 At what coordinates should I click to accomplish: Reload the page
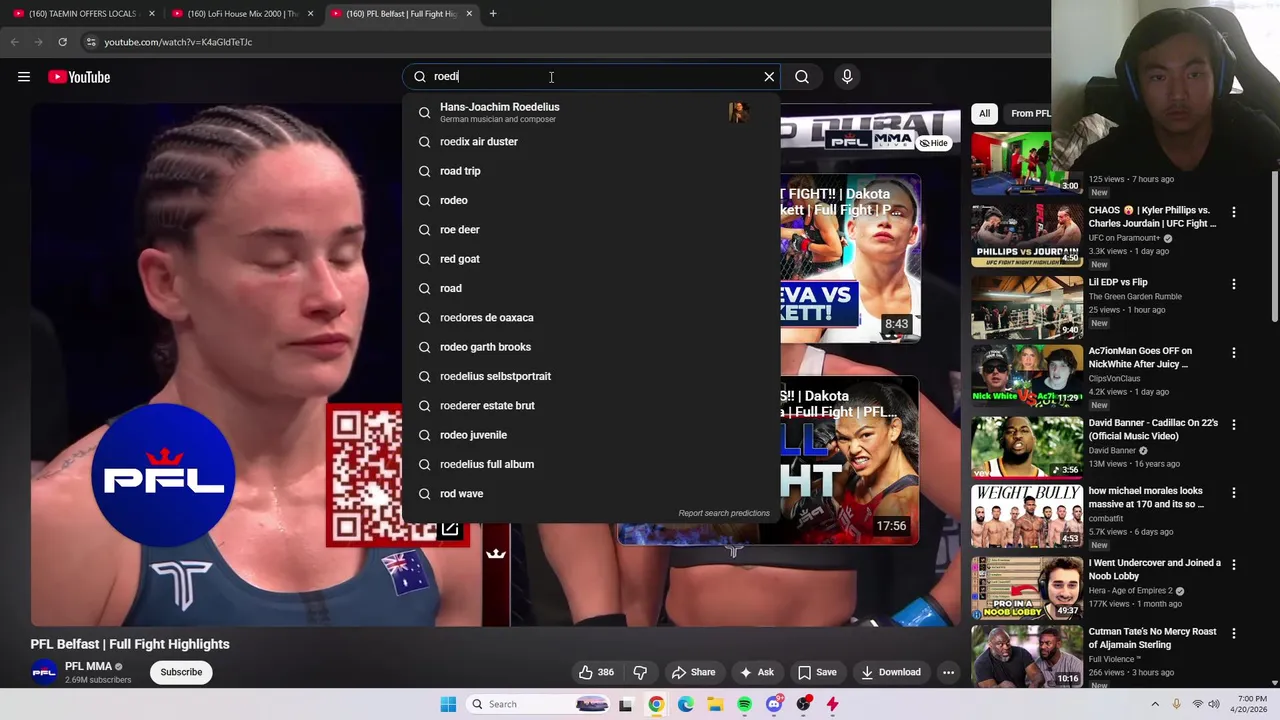click(x=62, y=42)
